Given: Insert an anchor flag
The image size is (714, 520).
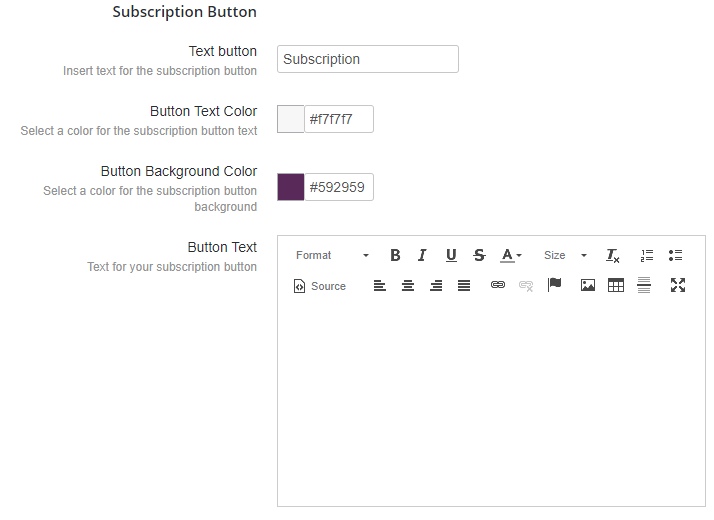Looking at the screenshot, I should coord(554,285).
